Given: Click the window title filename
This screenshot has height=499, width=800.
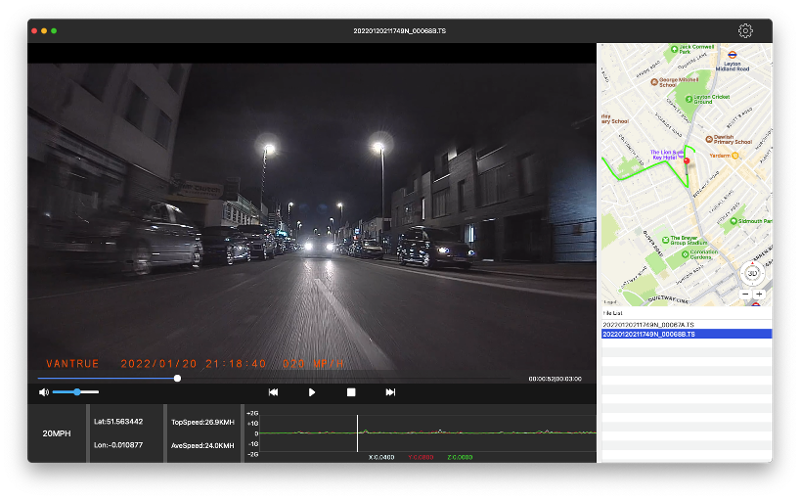Looking at the screenshot, I should [399, 31].
